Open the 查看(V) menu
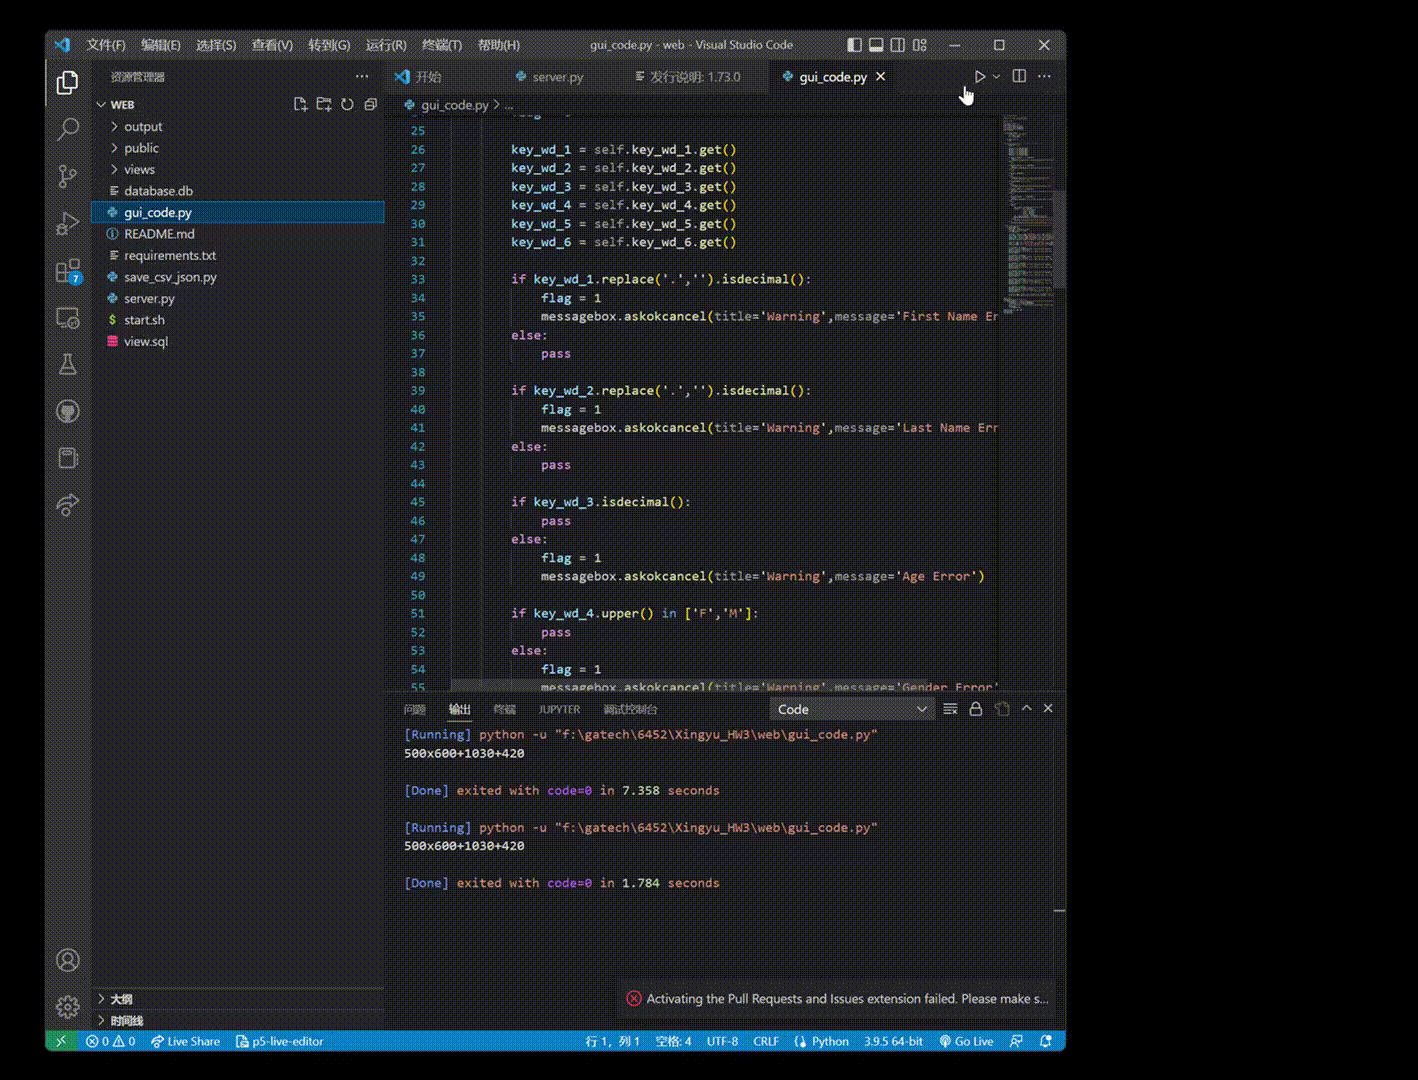1418x1080 pixels. (272, 45)
